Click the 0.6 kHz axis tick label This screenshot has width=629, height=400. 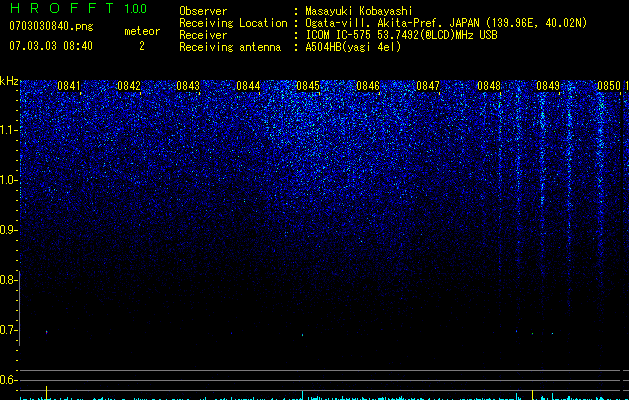(7, 380)
